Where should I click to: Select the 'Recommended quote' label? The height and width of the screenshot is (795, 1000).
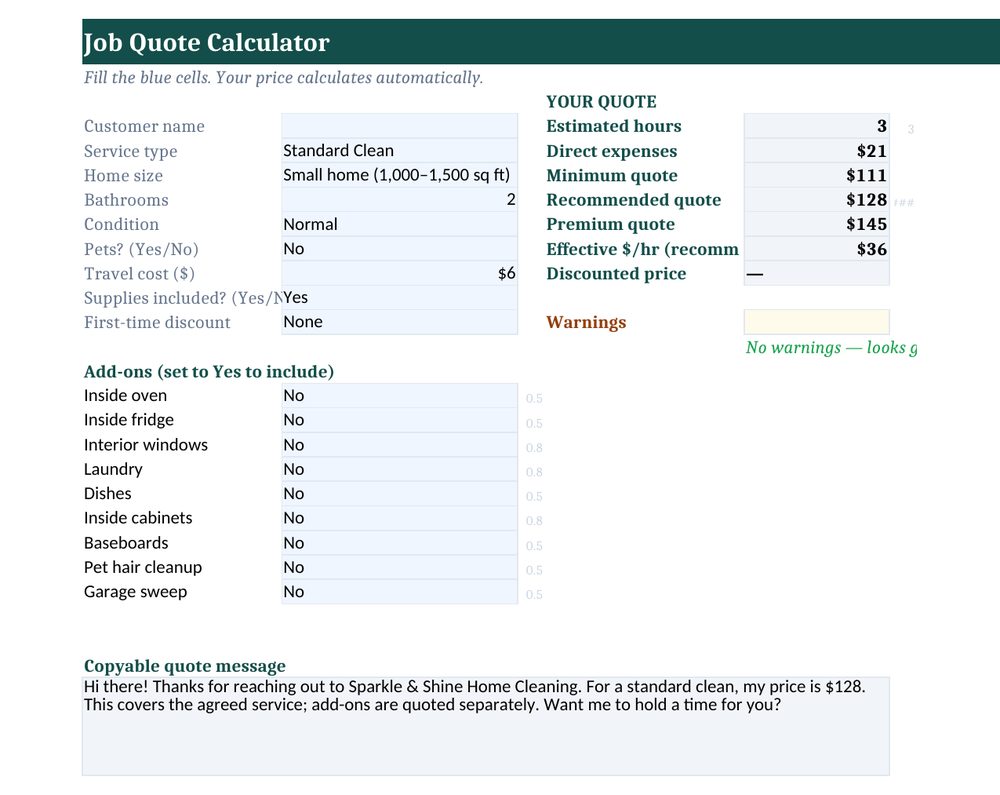(x=633, y=200)
